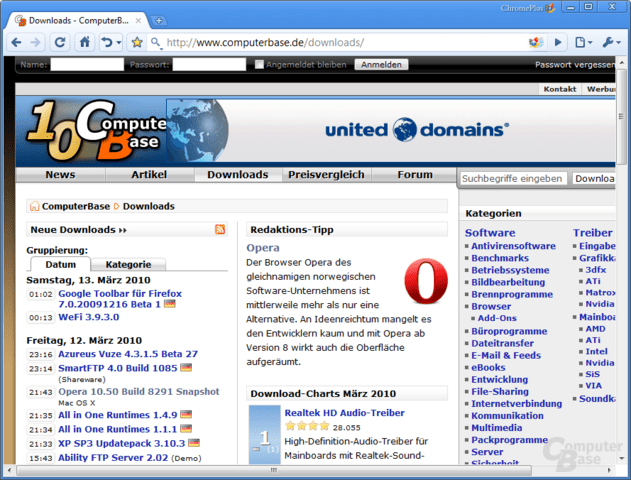Viewport: 631px width, 480px height.
Task: Click the horizontal scrollbar thumb
Action: (x=274, y=470)
